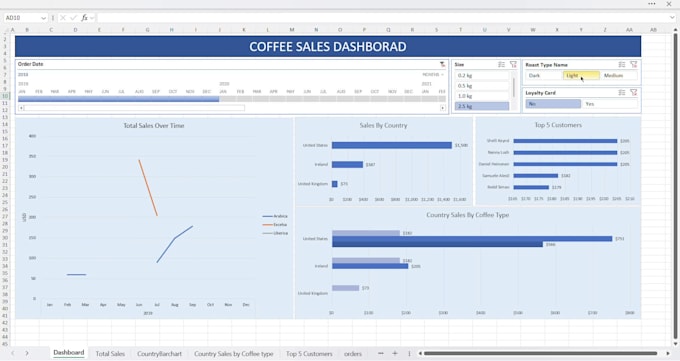The height and width of the screenshot is (361, 680).
Task: Click the Cancel X icon in formula bar
Action: (x=63, y=18)
